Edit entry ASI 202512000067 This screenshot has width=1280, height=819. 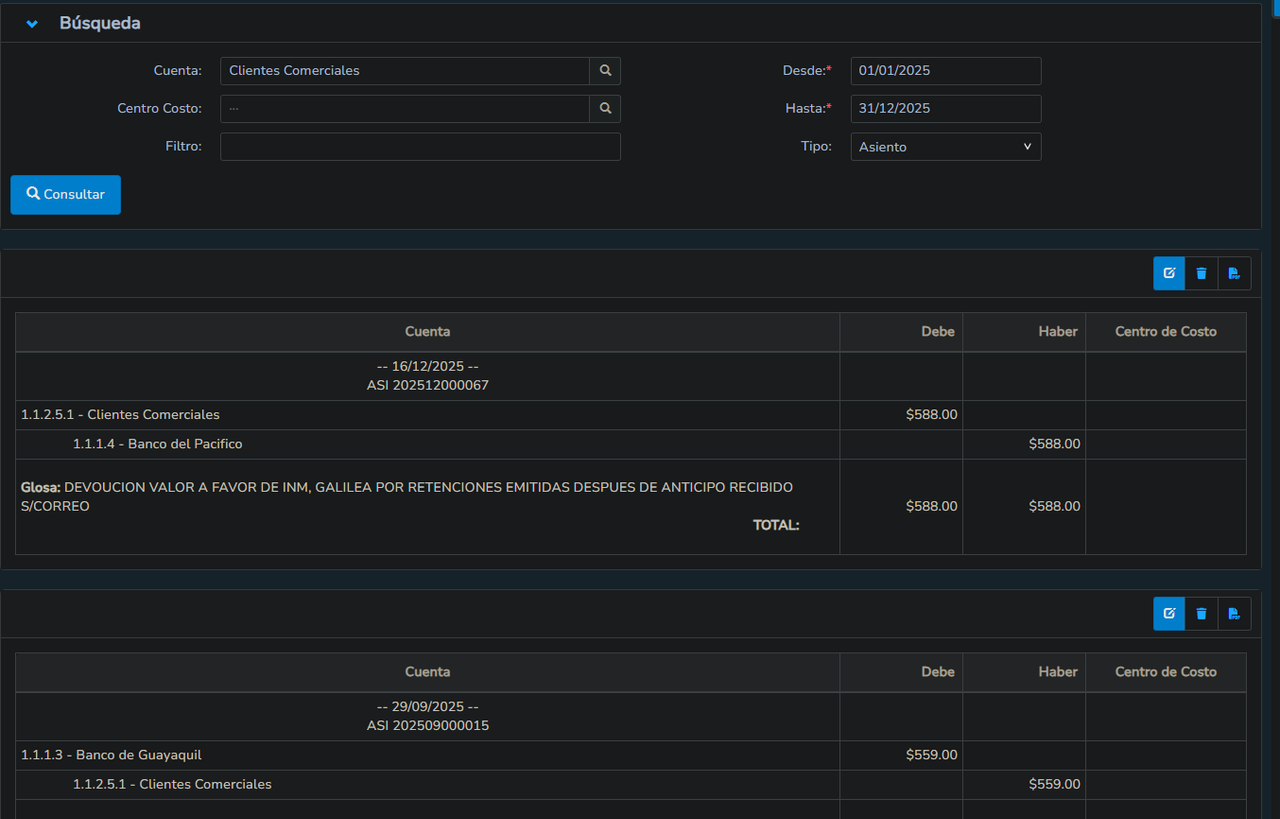coord(1169,274)
